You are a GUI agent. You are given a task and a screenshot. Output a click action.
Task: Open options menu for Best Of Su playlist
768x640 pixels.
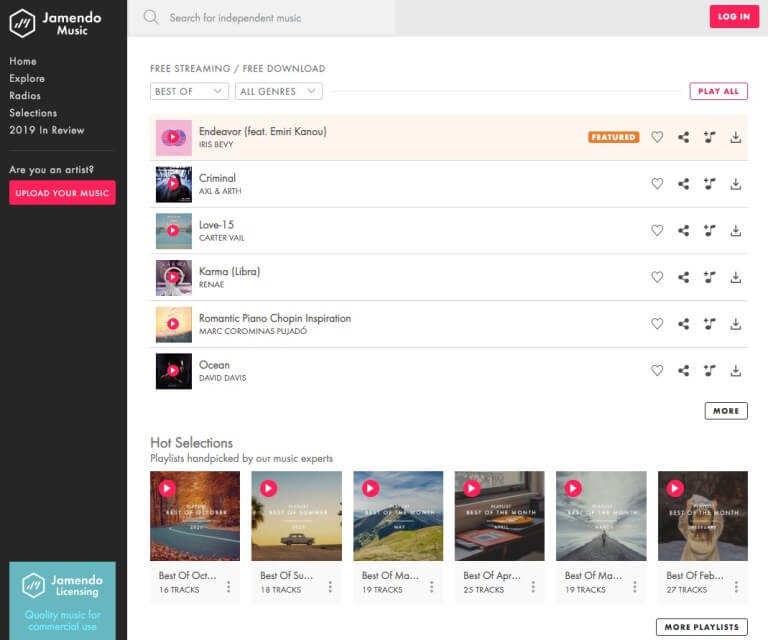click(x=330, y=587)
